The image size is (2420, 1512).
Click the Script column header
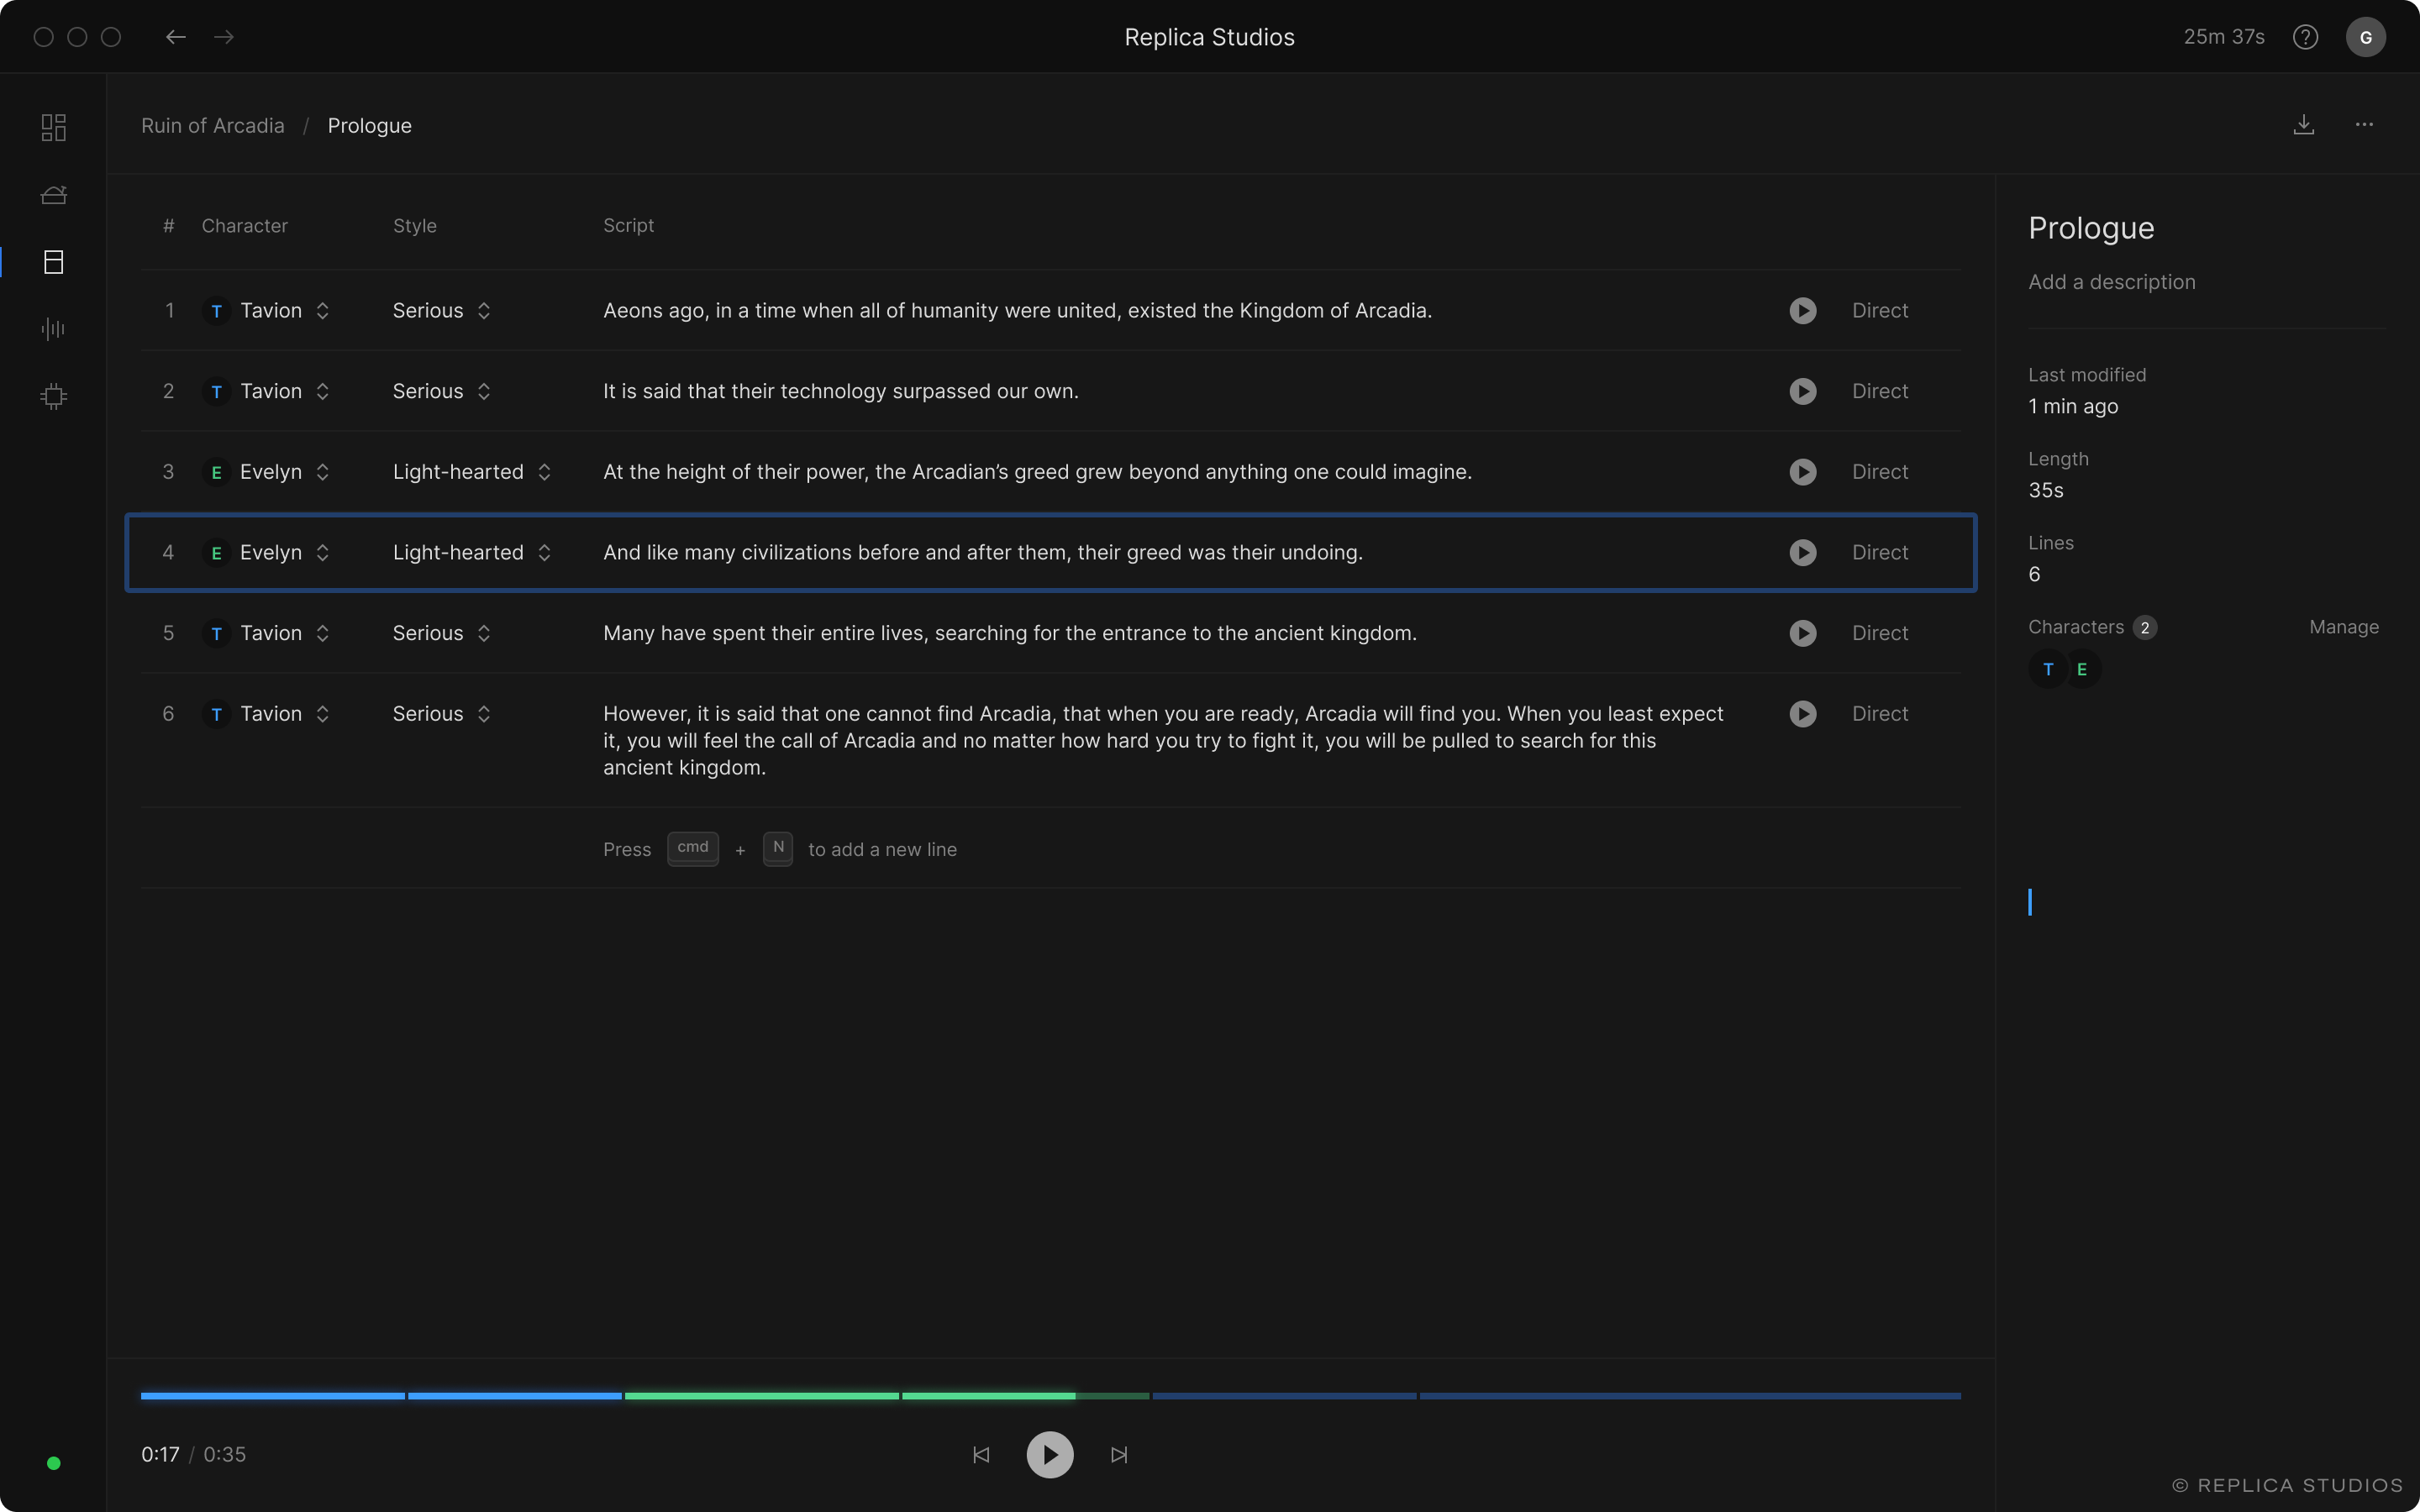628,226
